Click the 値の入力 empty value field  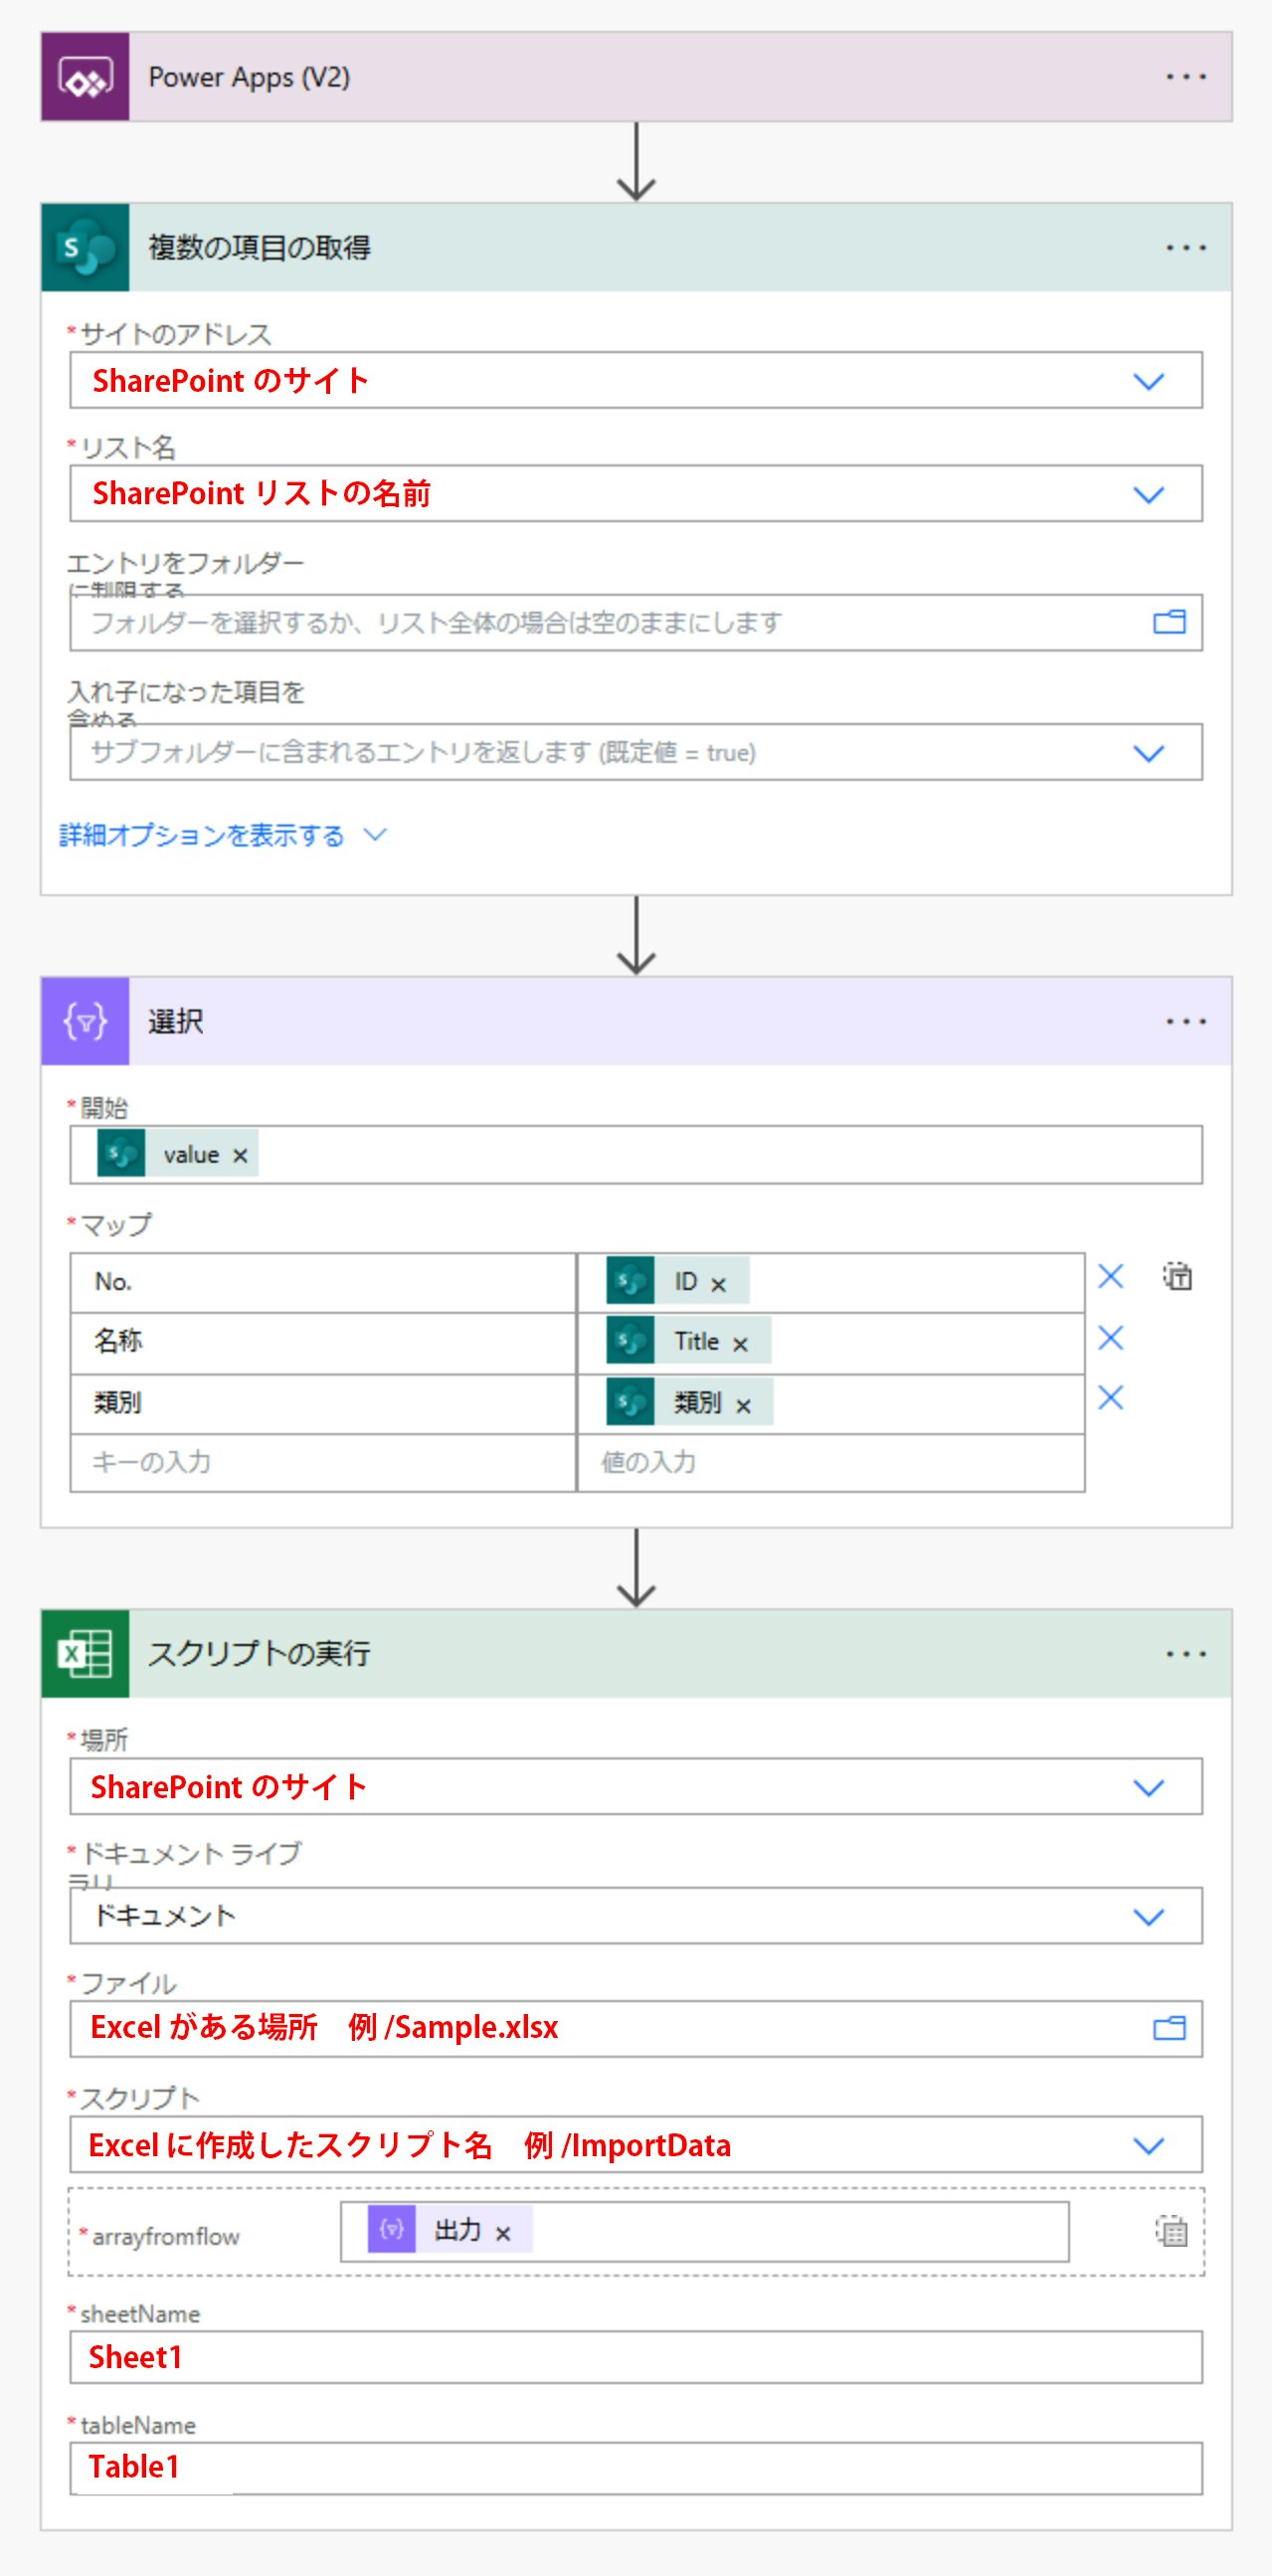832,1463
